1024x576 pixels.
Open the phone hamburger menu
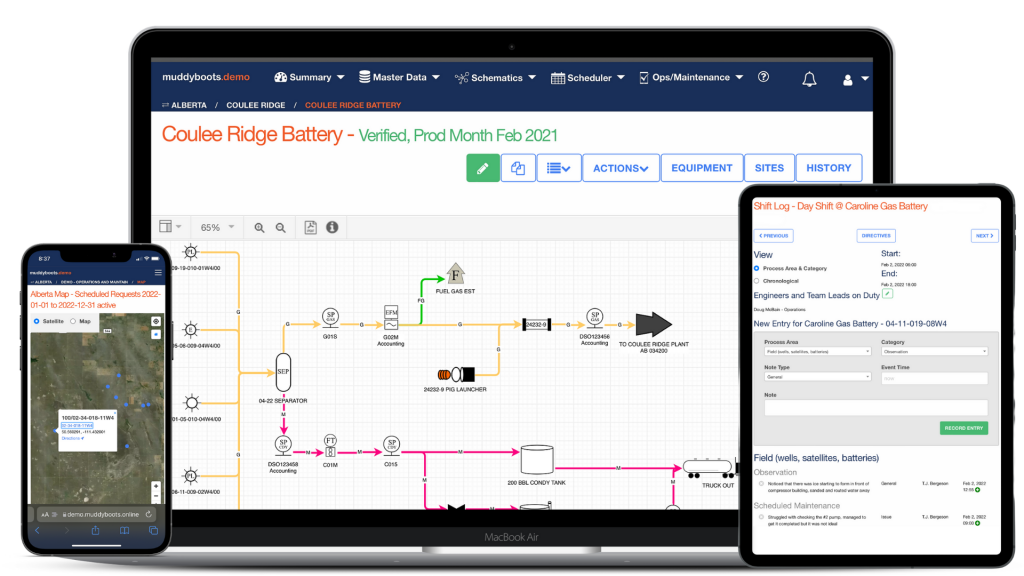pyautogui.click(x=157, y=273)
